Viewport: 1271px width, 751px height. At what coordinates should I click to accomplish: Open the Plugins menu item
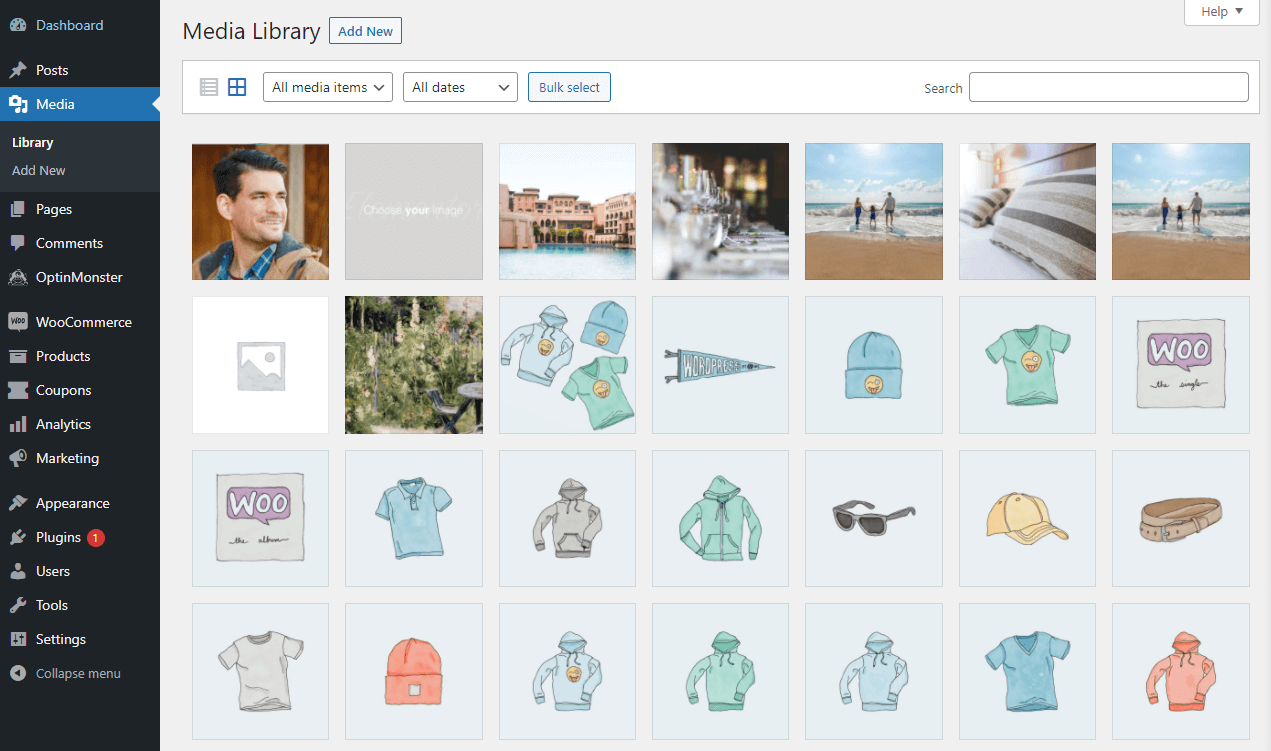[55, 537]
